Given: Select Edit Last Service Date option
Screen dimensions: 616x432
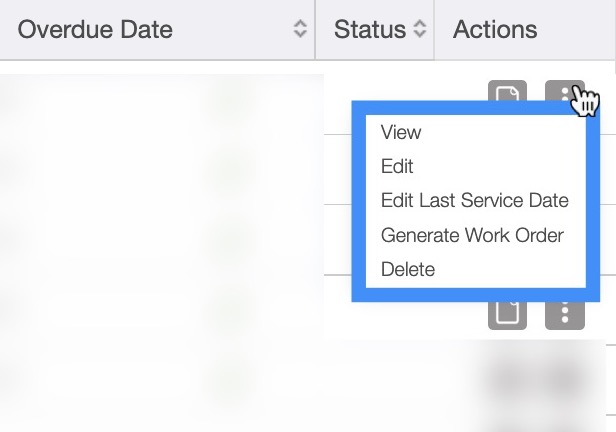Looking at the screenshot, I should point(474,201).
